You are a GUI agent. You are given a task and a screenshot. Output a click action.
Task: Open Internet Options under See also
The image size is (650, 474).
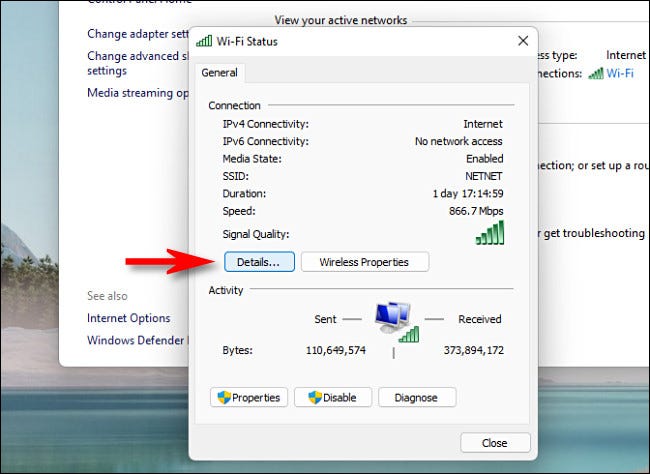coord(128,318)
